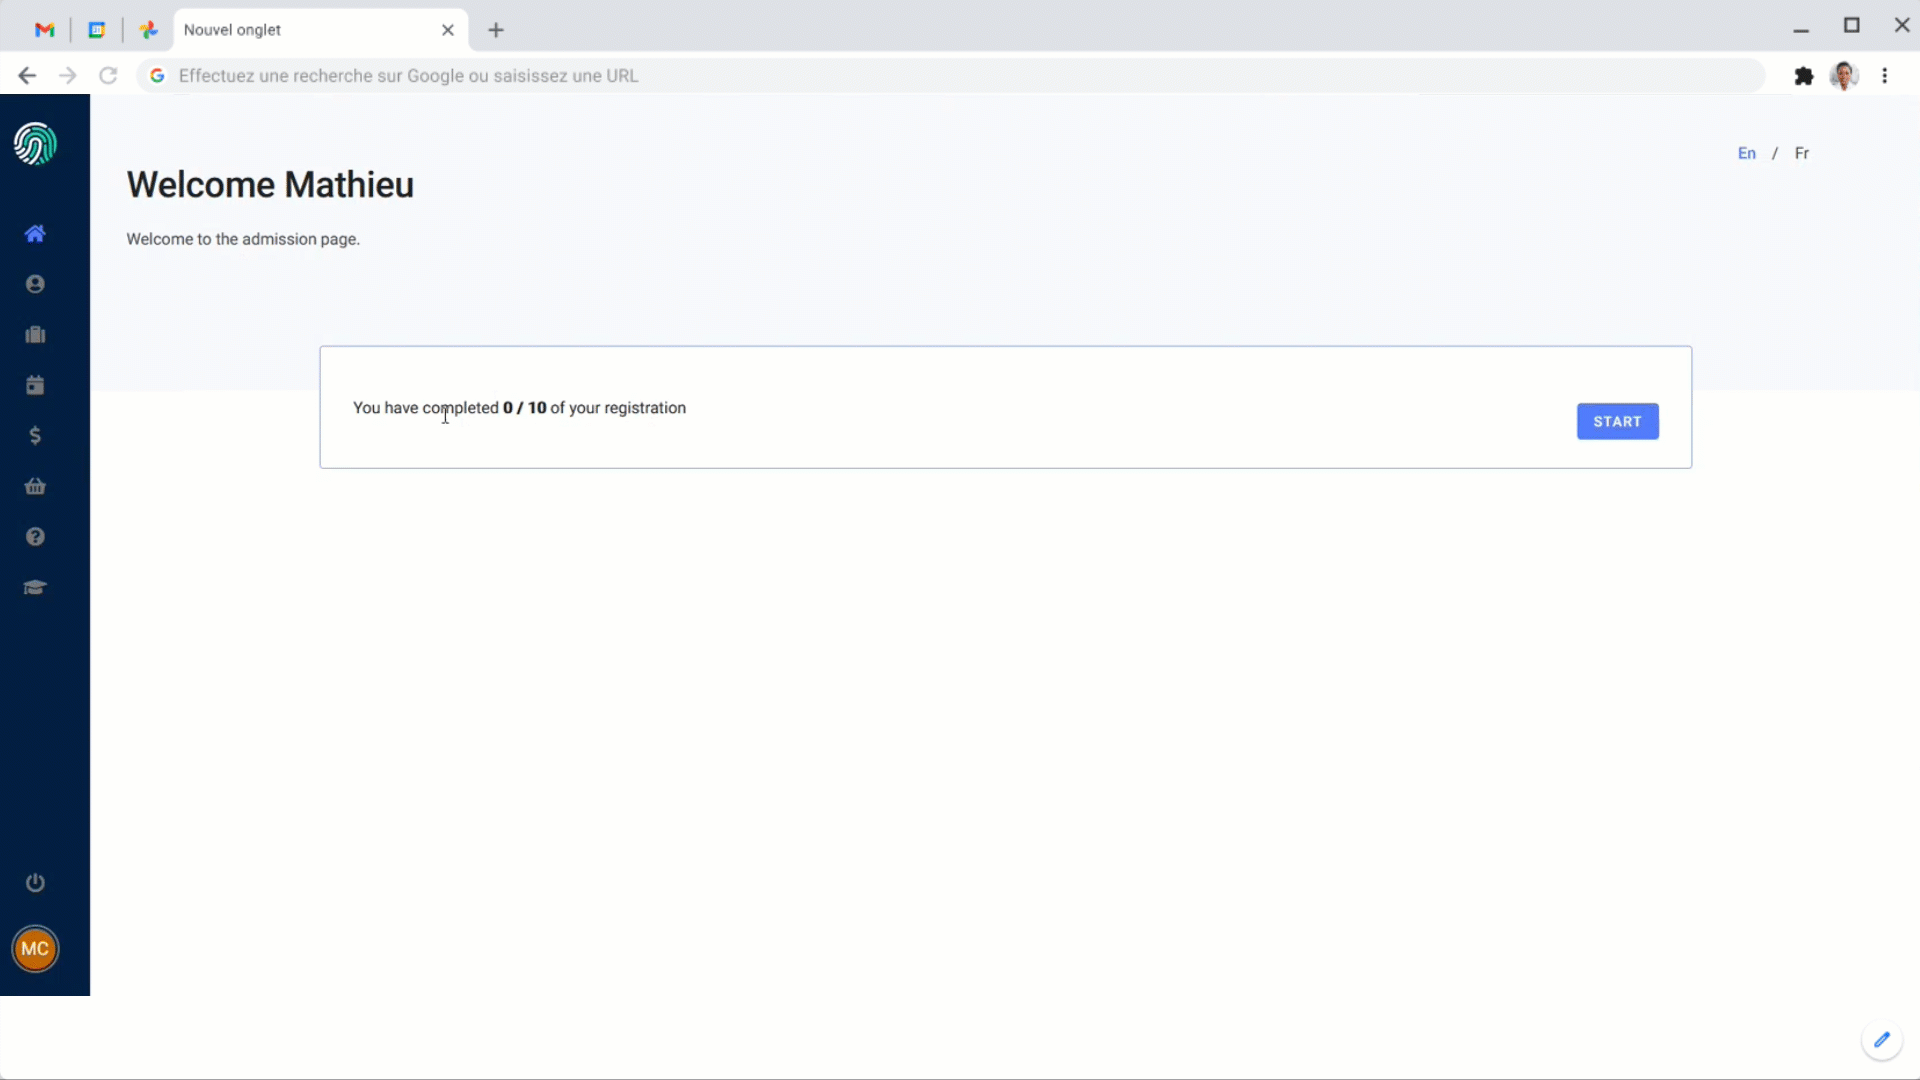Click the power logout icon in sidebar
Image resolution: width=1920 pixels, height=1080 pixels.
[x=35, y=883]
